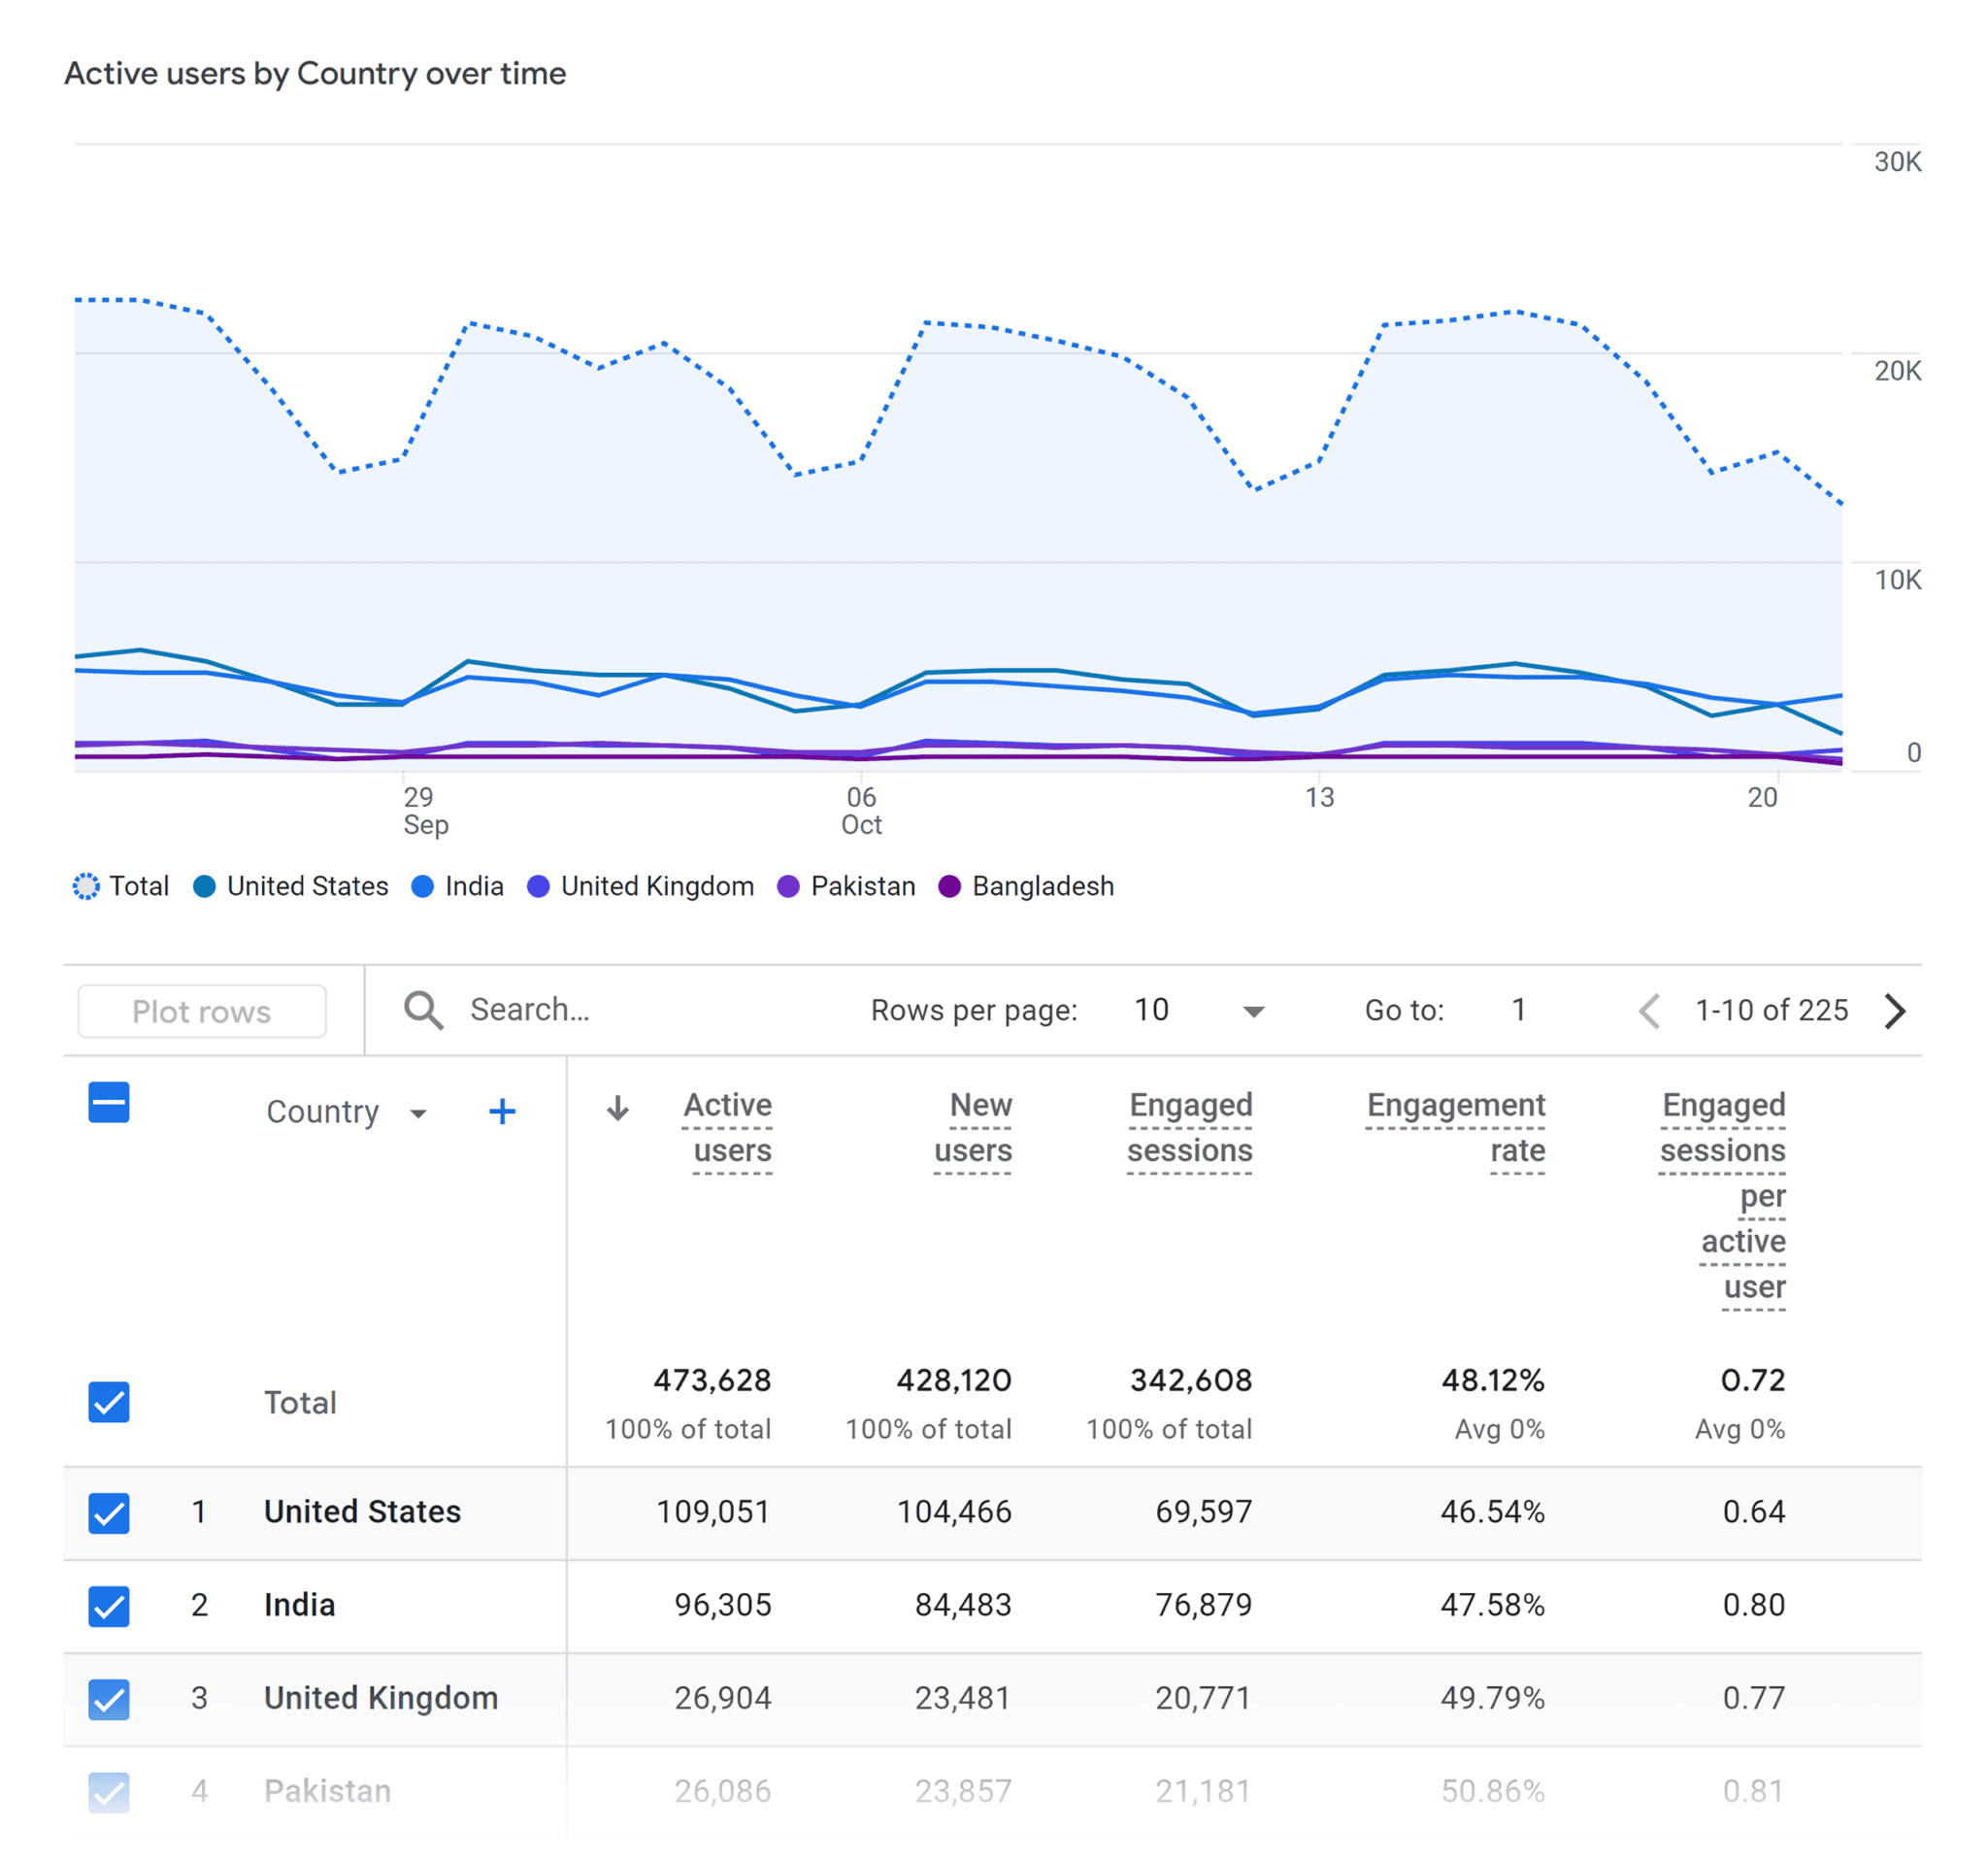1988x1862 pixels.
Task: Add a secondary dimension via the plus icon
Action: (x=502, y=1111)
